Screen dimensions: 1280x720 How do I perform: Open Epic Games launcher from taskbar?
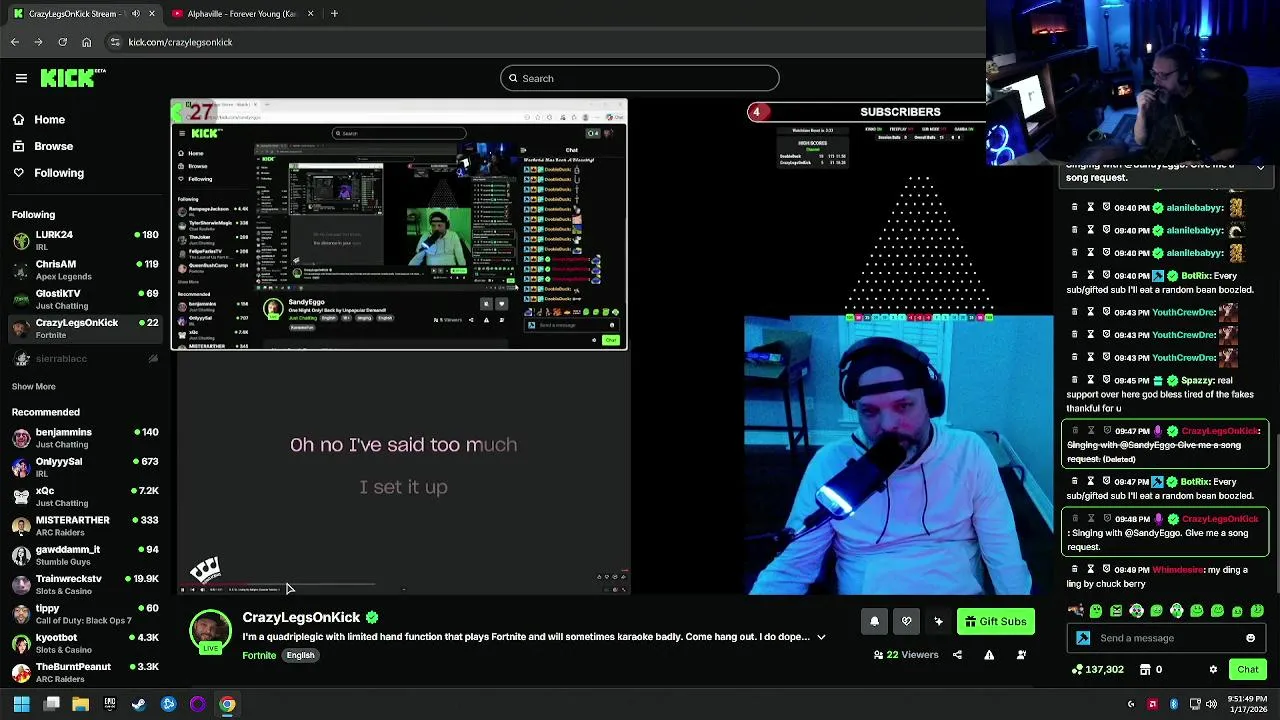click(110, 704)
